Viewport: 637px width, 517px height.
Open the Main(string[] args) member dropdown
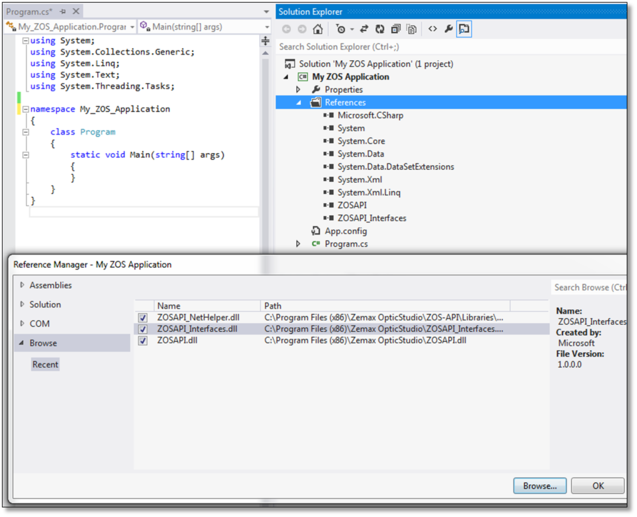(x=267, y=27)
